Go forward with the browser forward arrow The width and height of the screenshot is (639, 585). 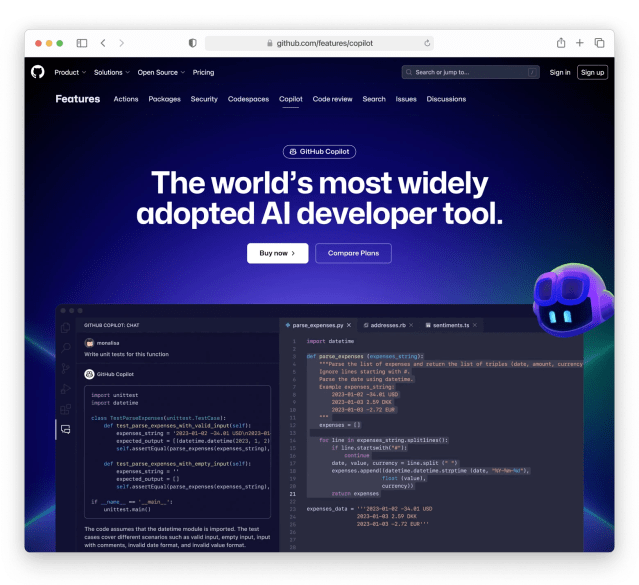click(121, 43)
